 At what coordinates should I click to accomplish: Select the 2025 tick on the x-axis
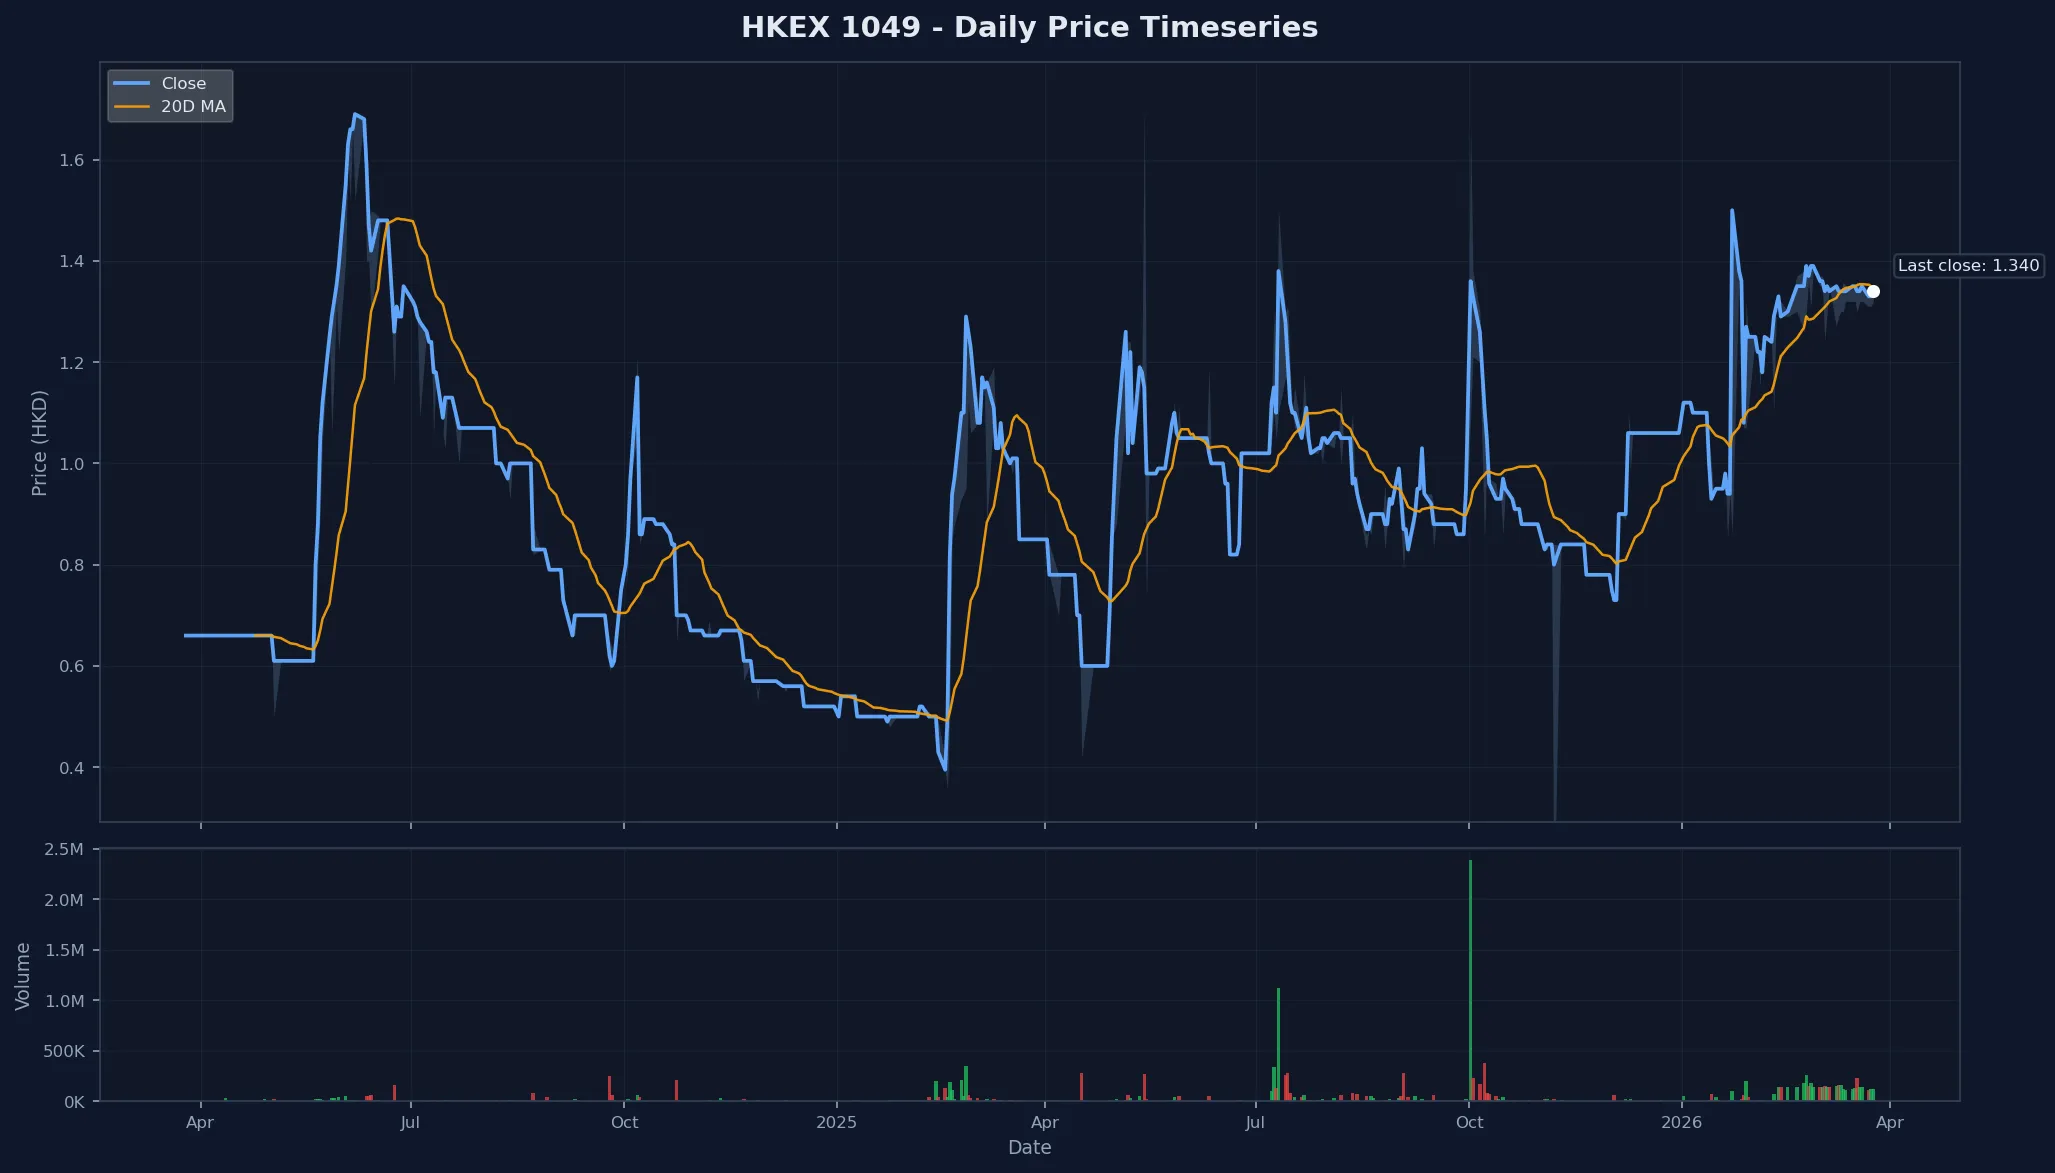click(x=837, y=1122)
